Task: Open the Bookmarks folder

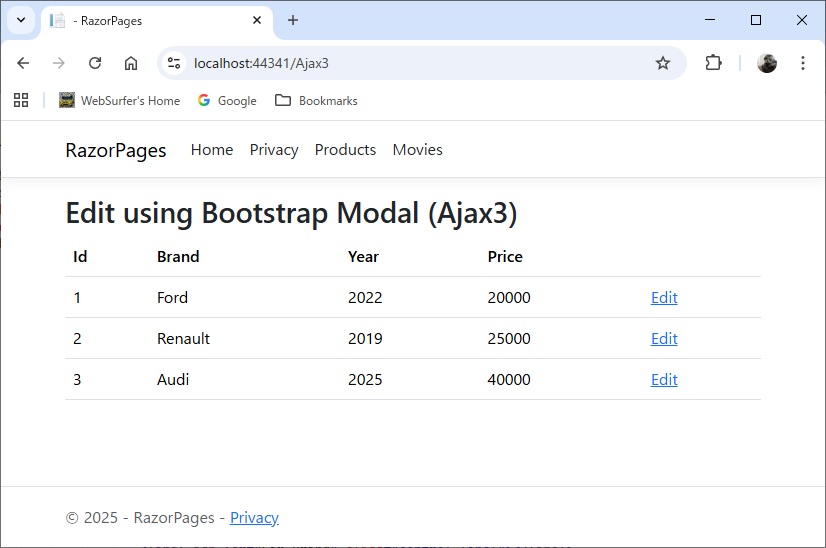Action: coord(316,100)
